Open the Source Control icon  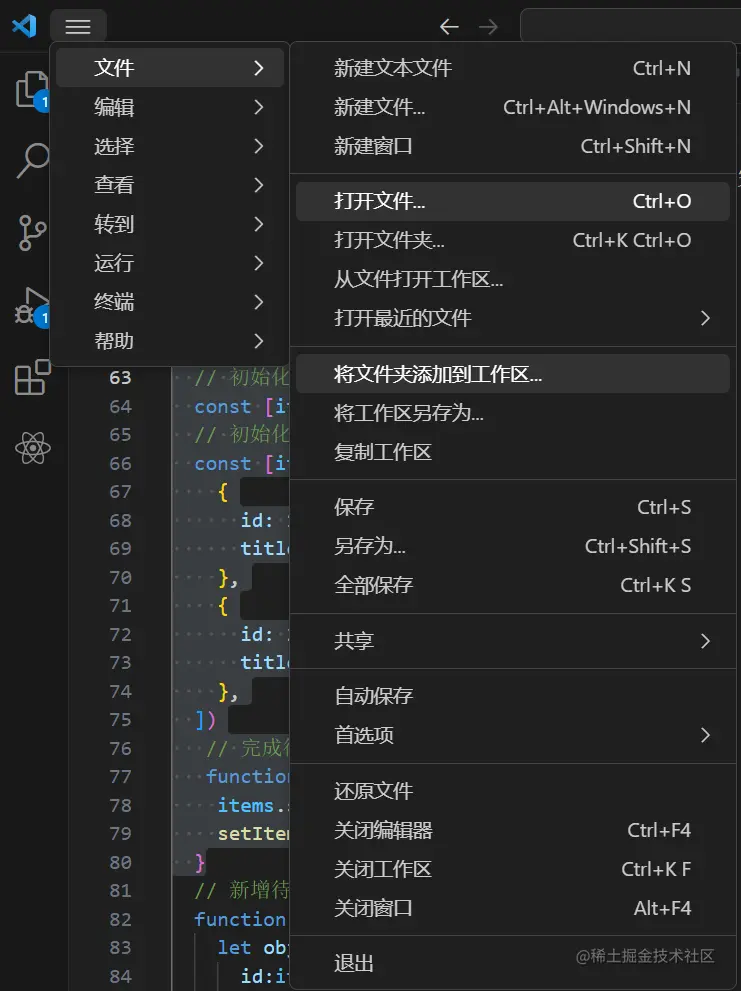[31, 232]
